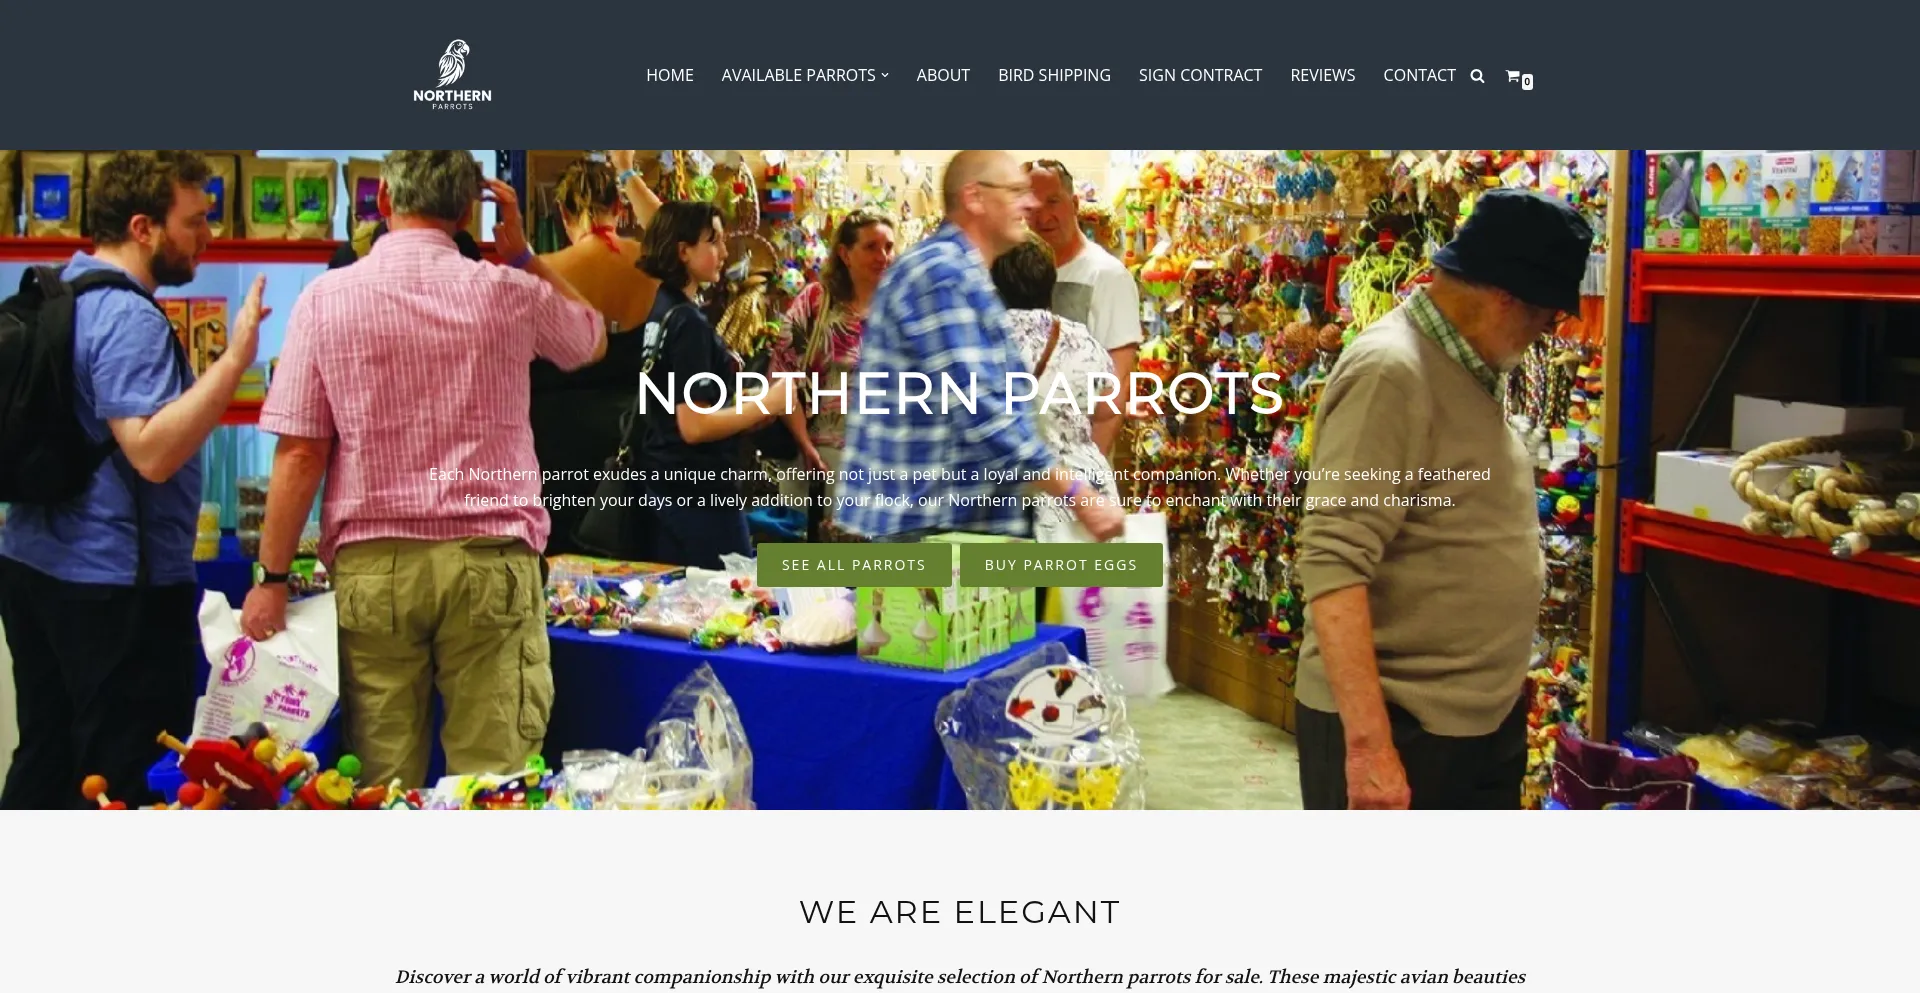The height and width of the screenshot is (993, 1920).
Task: Click the We Are Elegant heading
Action: click(x=960, y=912)
